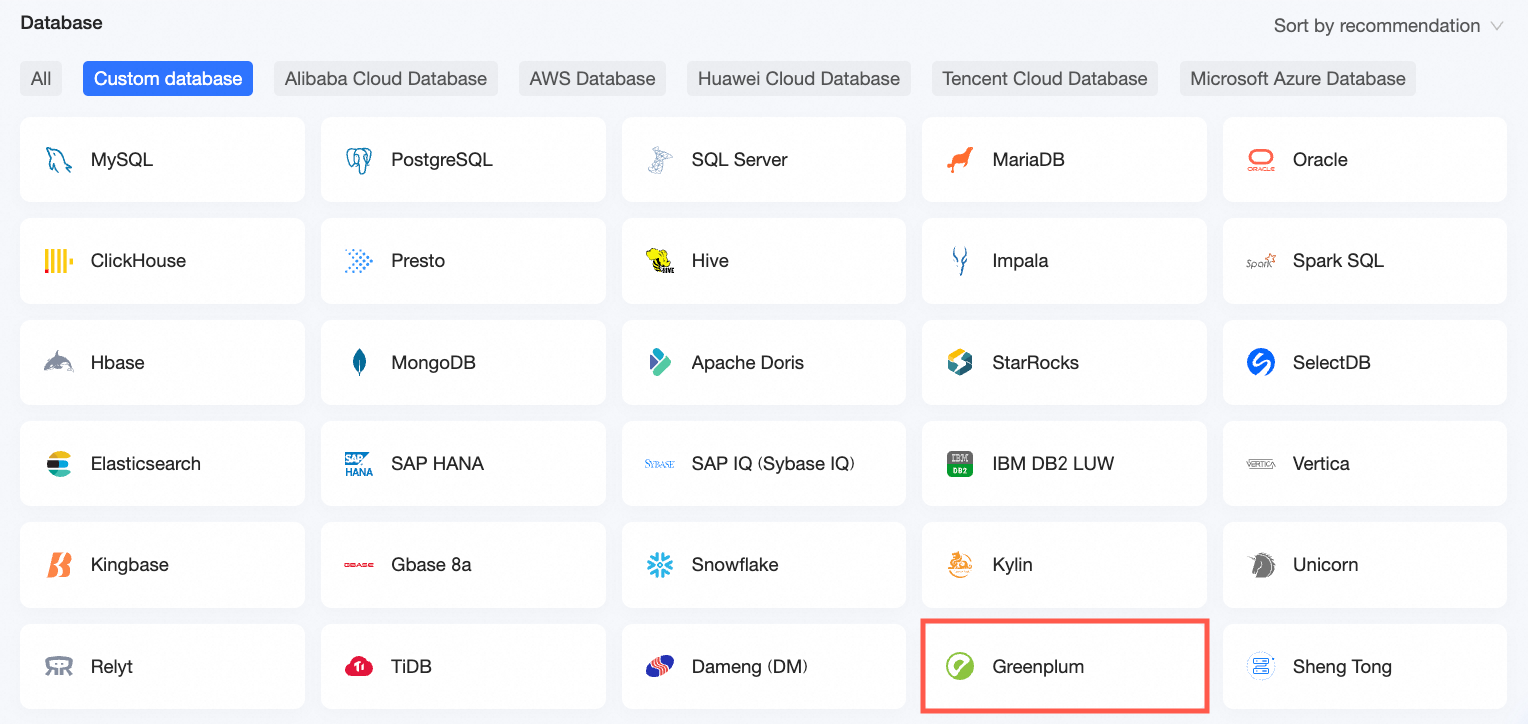
Task: Click the MySQL dolphin icon
Action: point(59,160)
